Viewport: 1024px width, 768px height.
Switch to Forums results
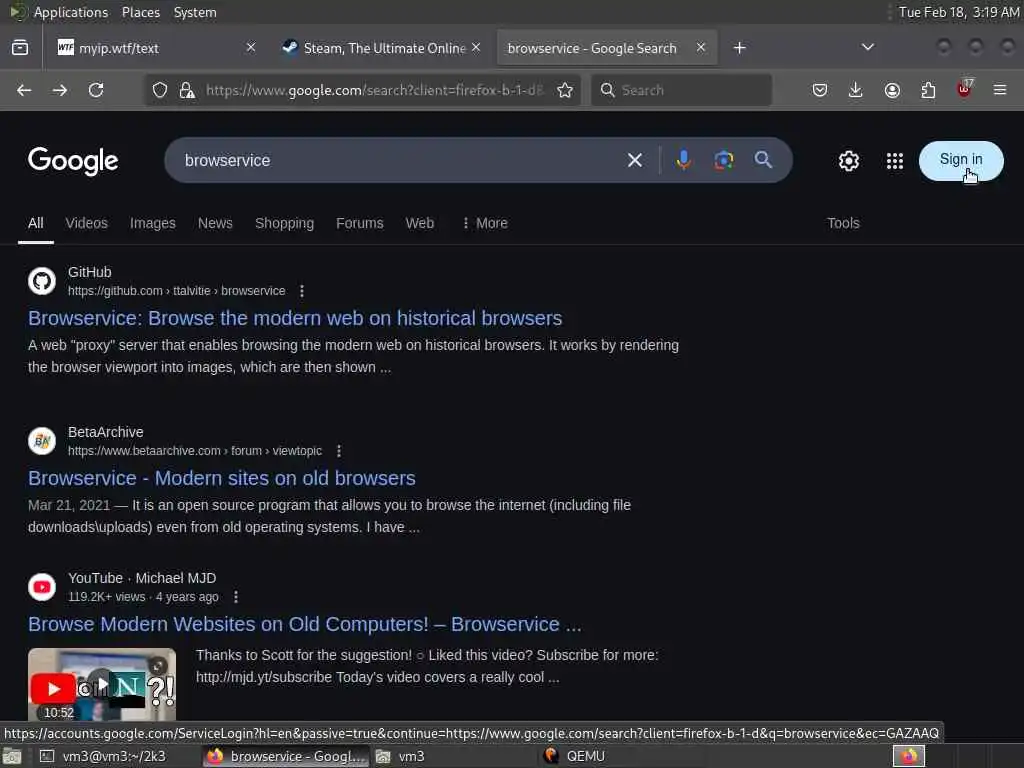click(360, 223)
